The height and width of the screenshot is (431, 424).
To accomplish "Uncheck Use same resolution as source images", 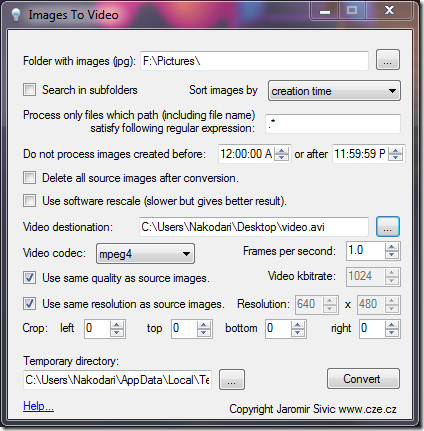I will point(29,304).
